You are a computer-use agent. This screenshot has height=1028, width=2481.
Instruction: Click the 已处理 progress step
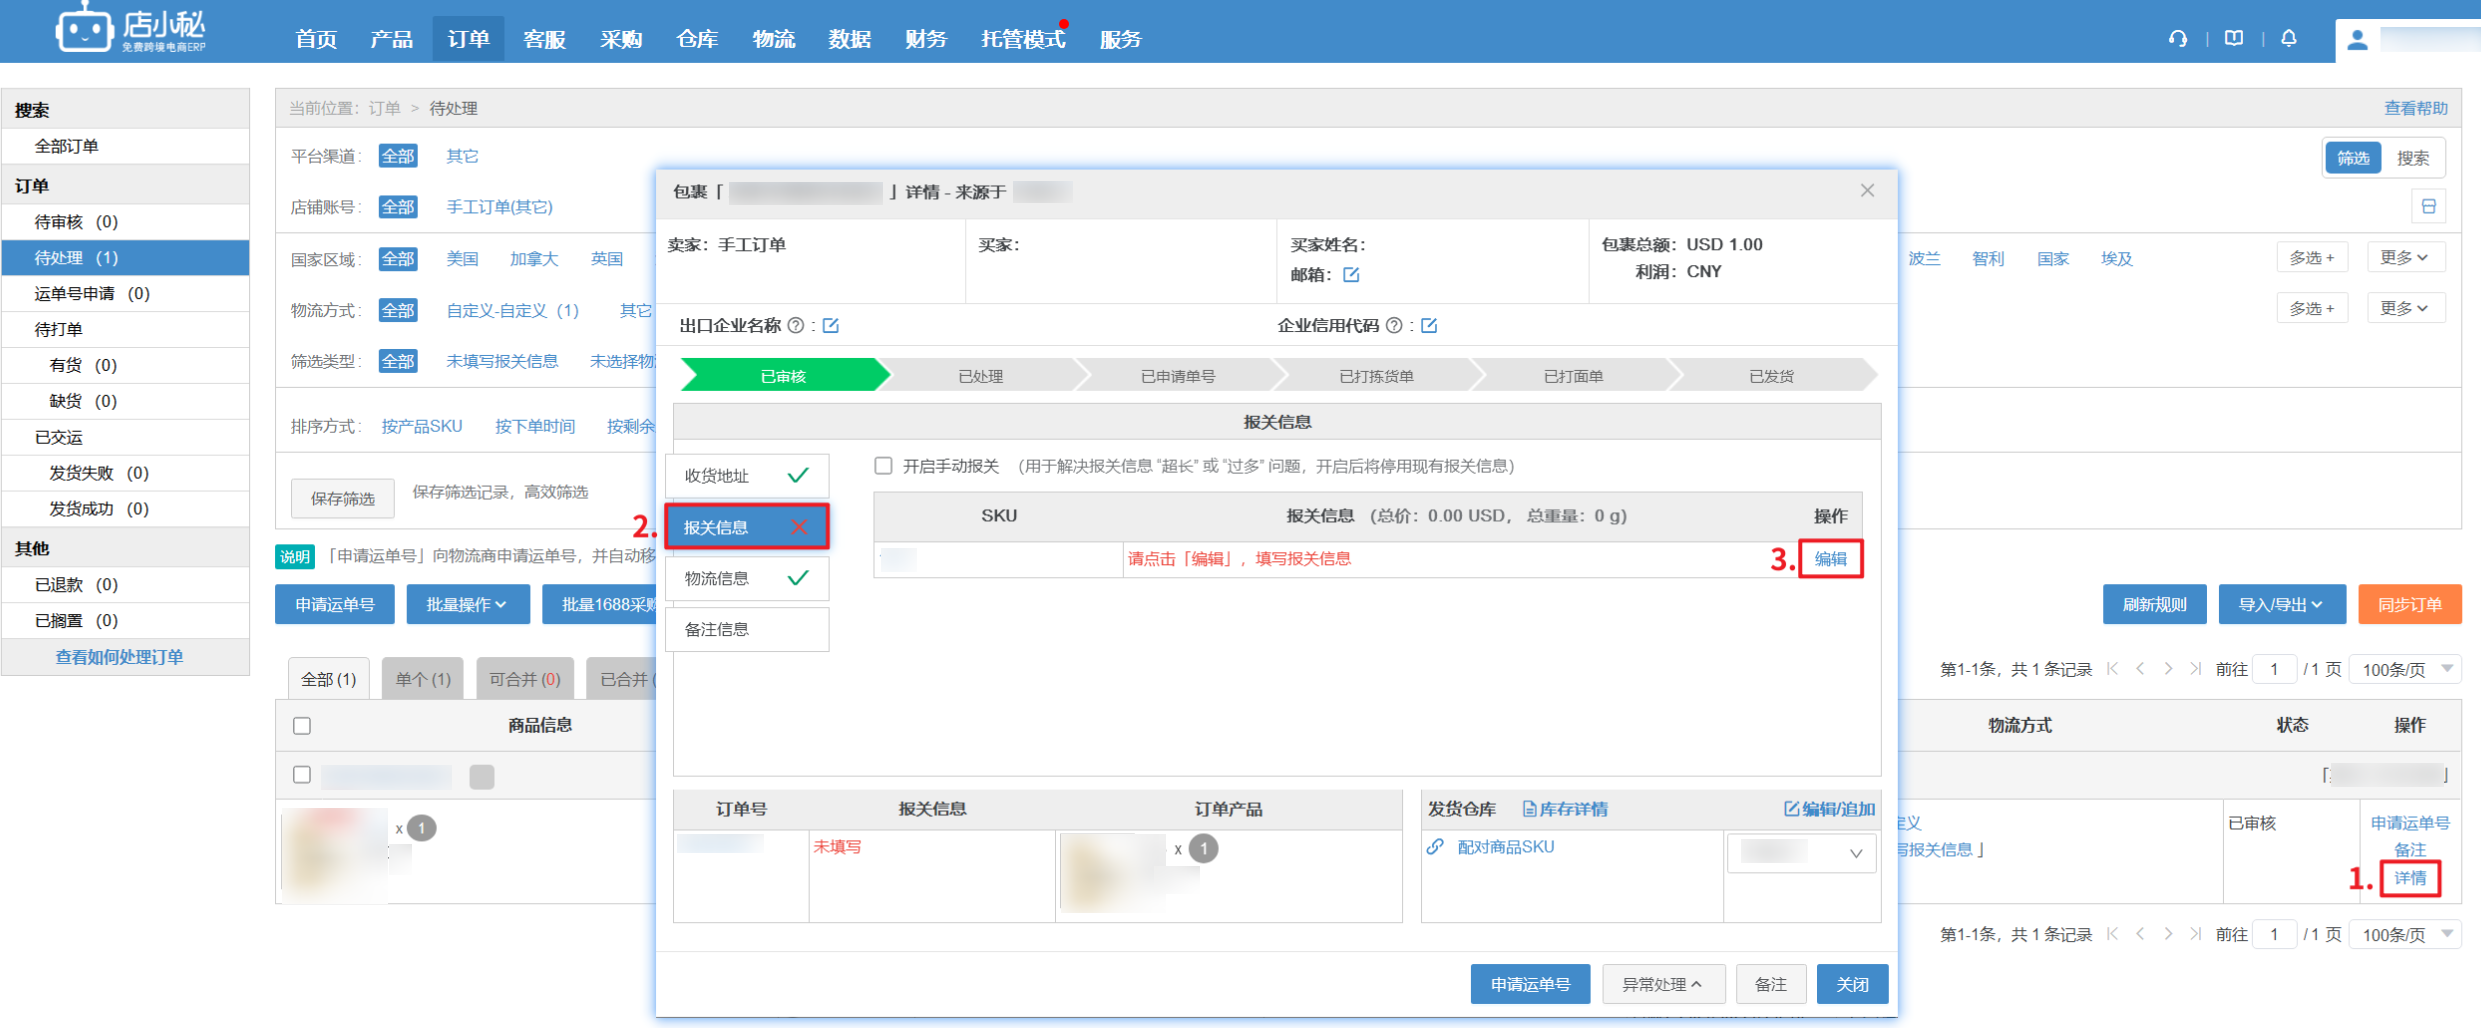pyautogui.click(x=980, y=376)
